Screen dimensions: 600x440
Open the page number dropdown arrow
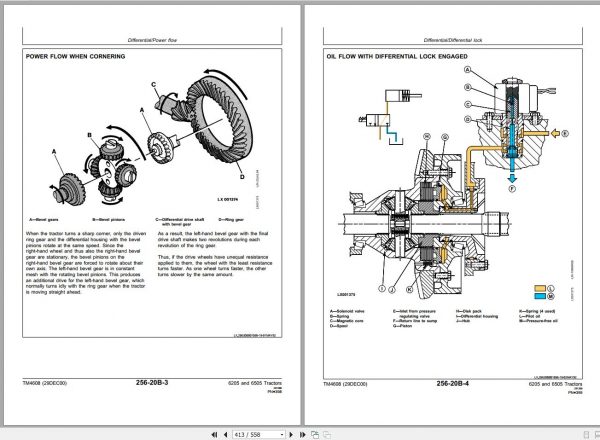point(282,435)
